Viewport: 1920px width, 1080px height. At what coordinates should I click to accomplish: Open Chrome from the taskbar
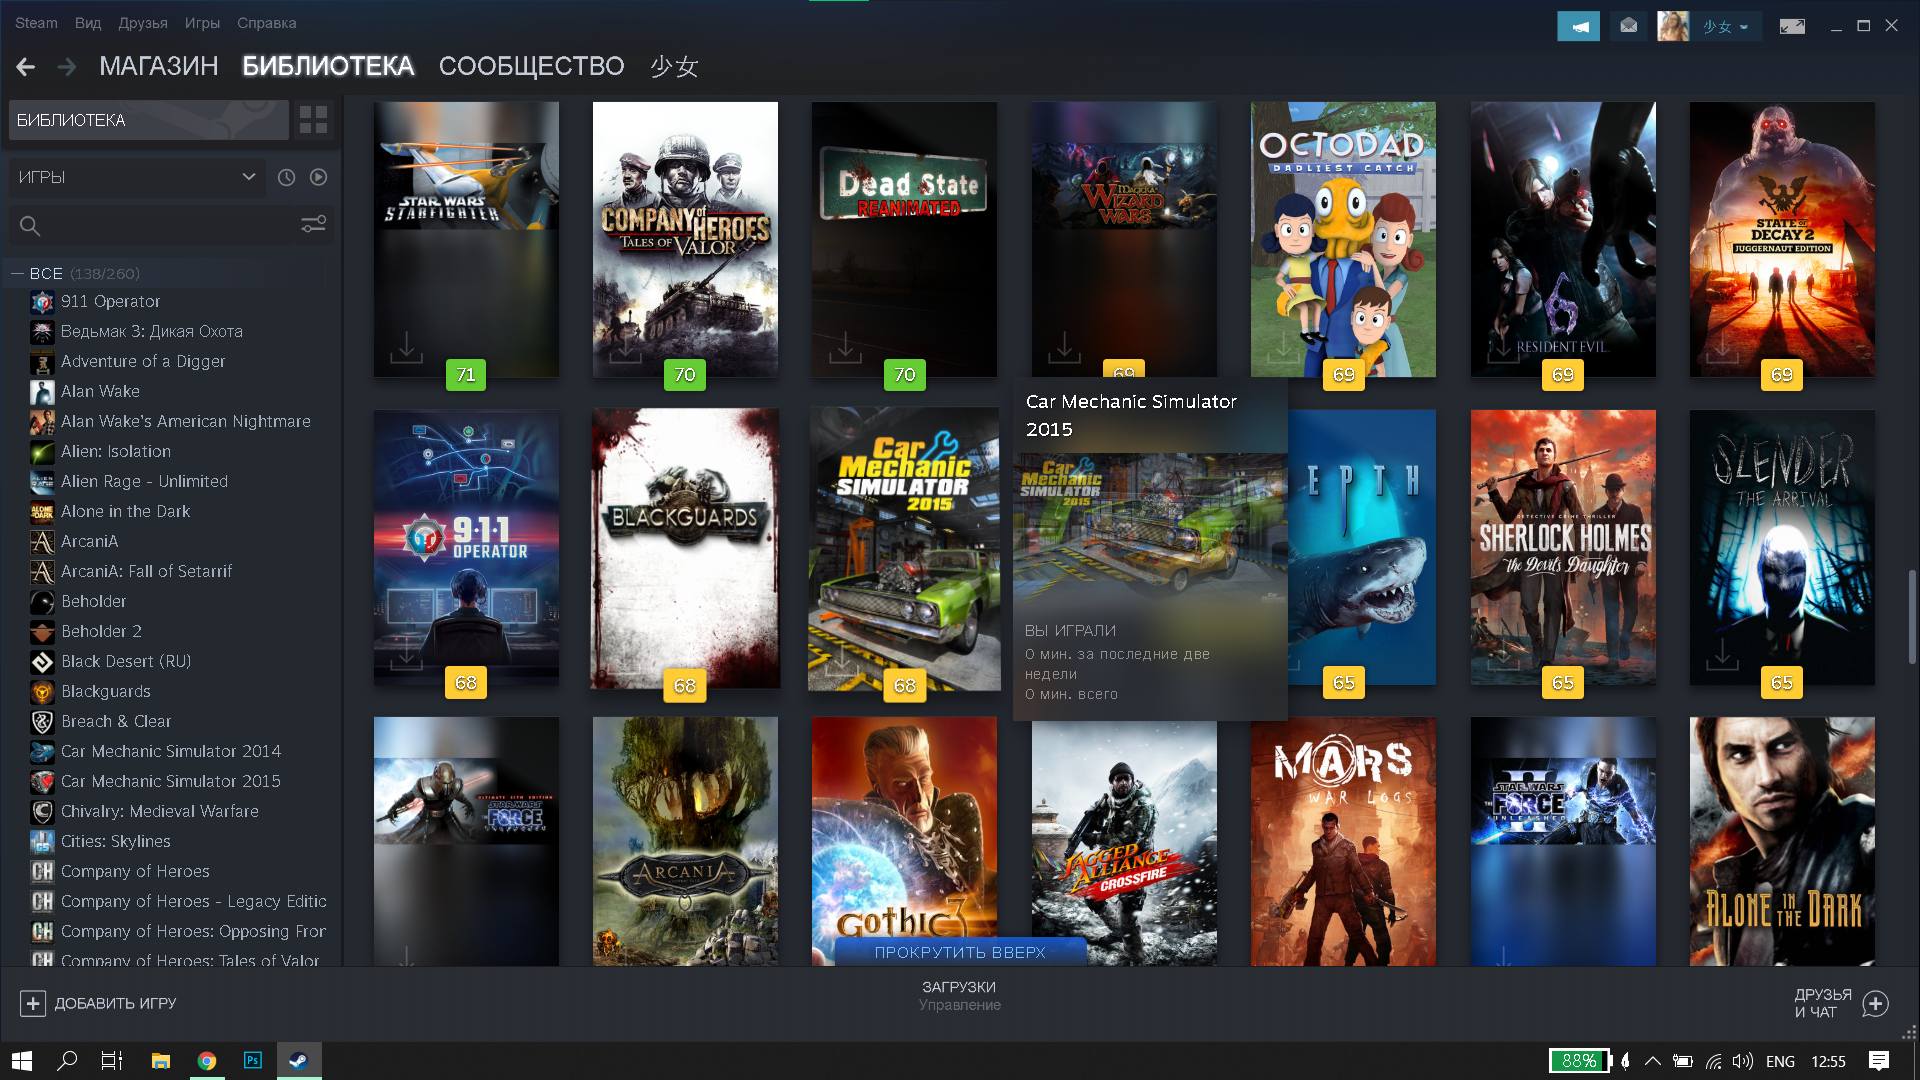point(207,1061)
